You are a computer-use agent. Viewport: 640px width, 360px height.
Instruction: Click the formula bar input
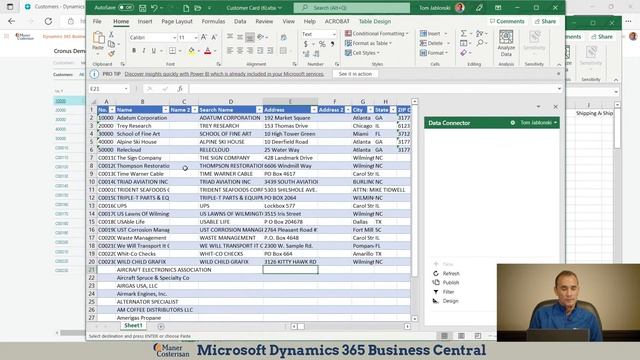coord(373,89)
